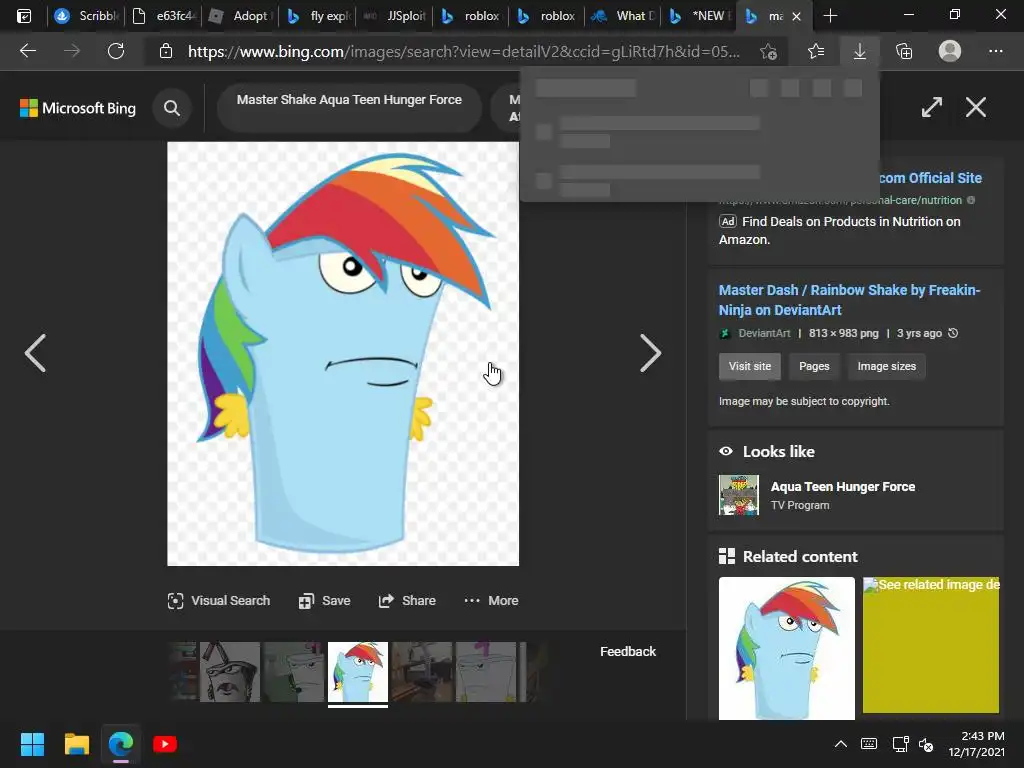Select the grayscale Master Shake filmstrip thumbnail
This screenshot has height=768, width=1024.
(230, 672)
